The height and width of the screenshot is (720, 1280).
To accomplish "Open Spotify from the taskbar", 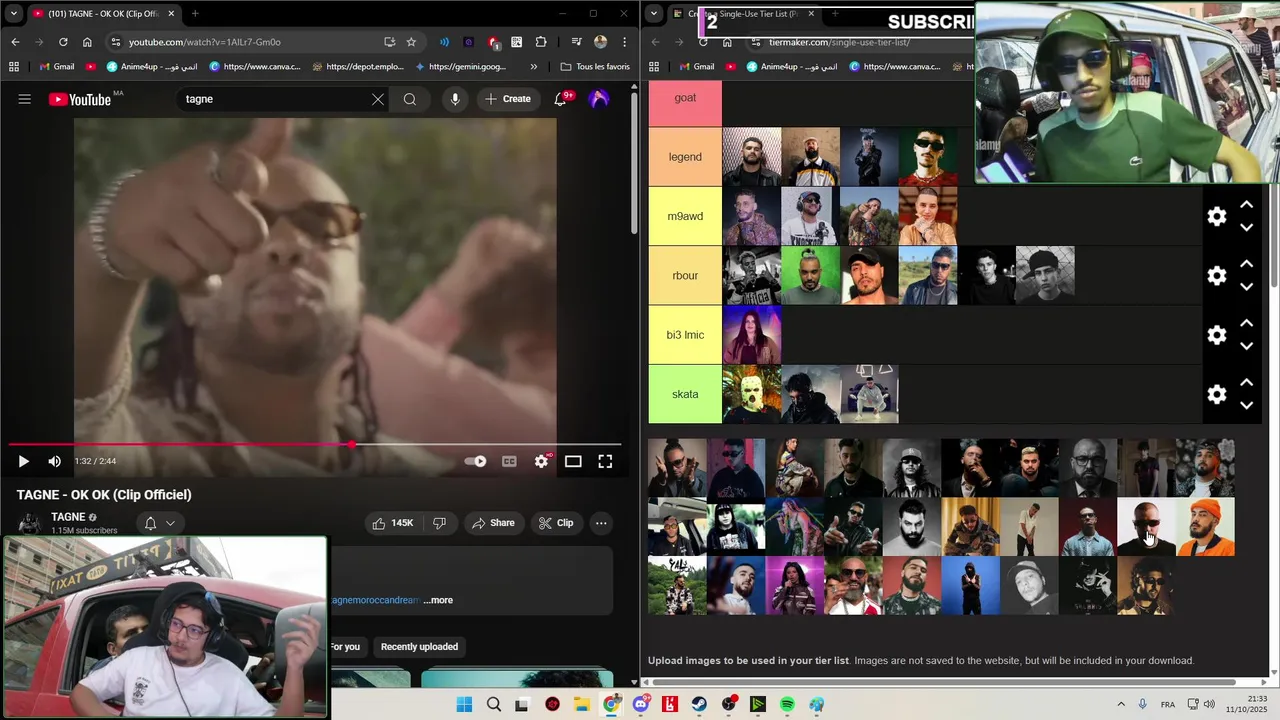I will click(x=787, y=704).
